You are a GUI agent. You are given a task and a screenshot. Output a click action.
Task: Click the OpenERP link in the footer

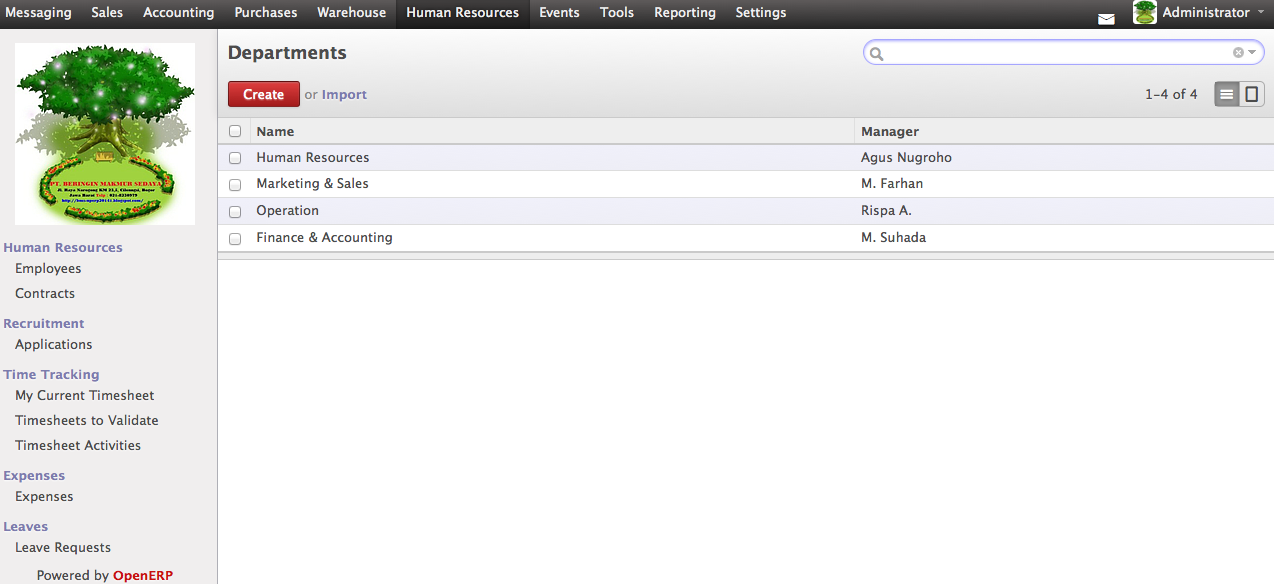(x=143, y=575)
